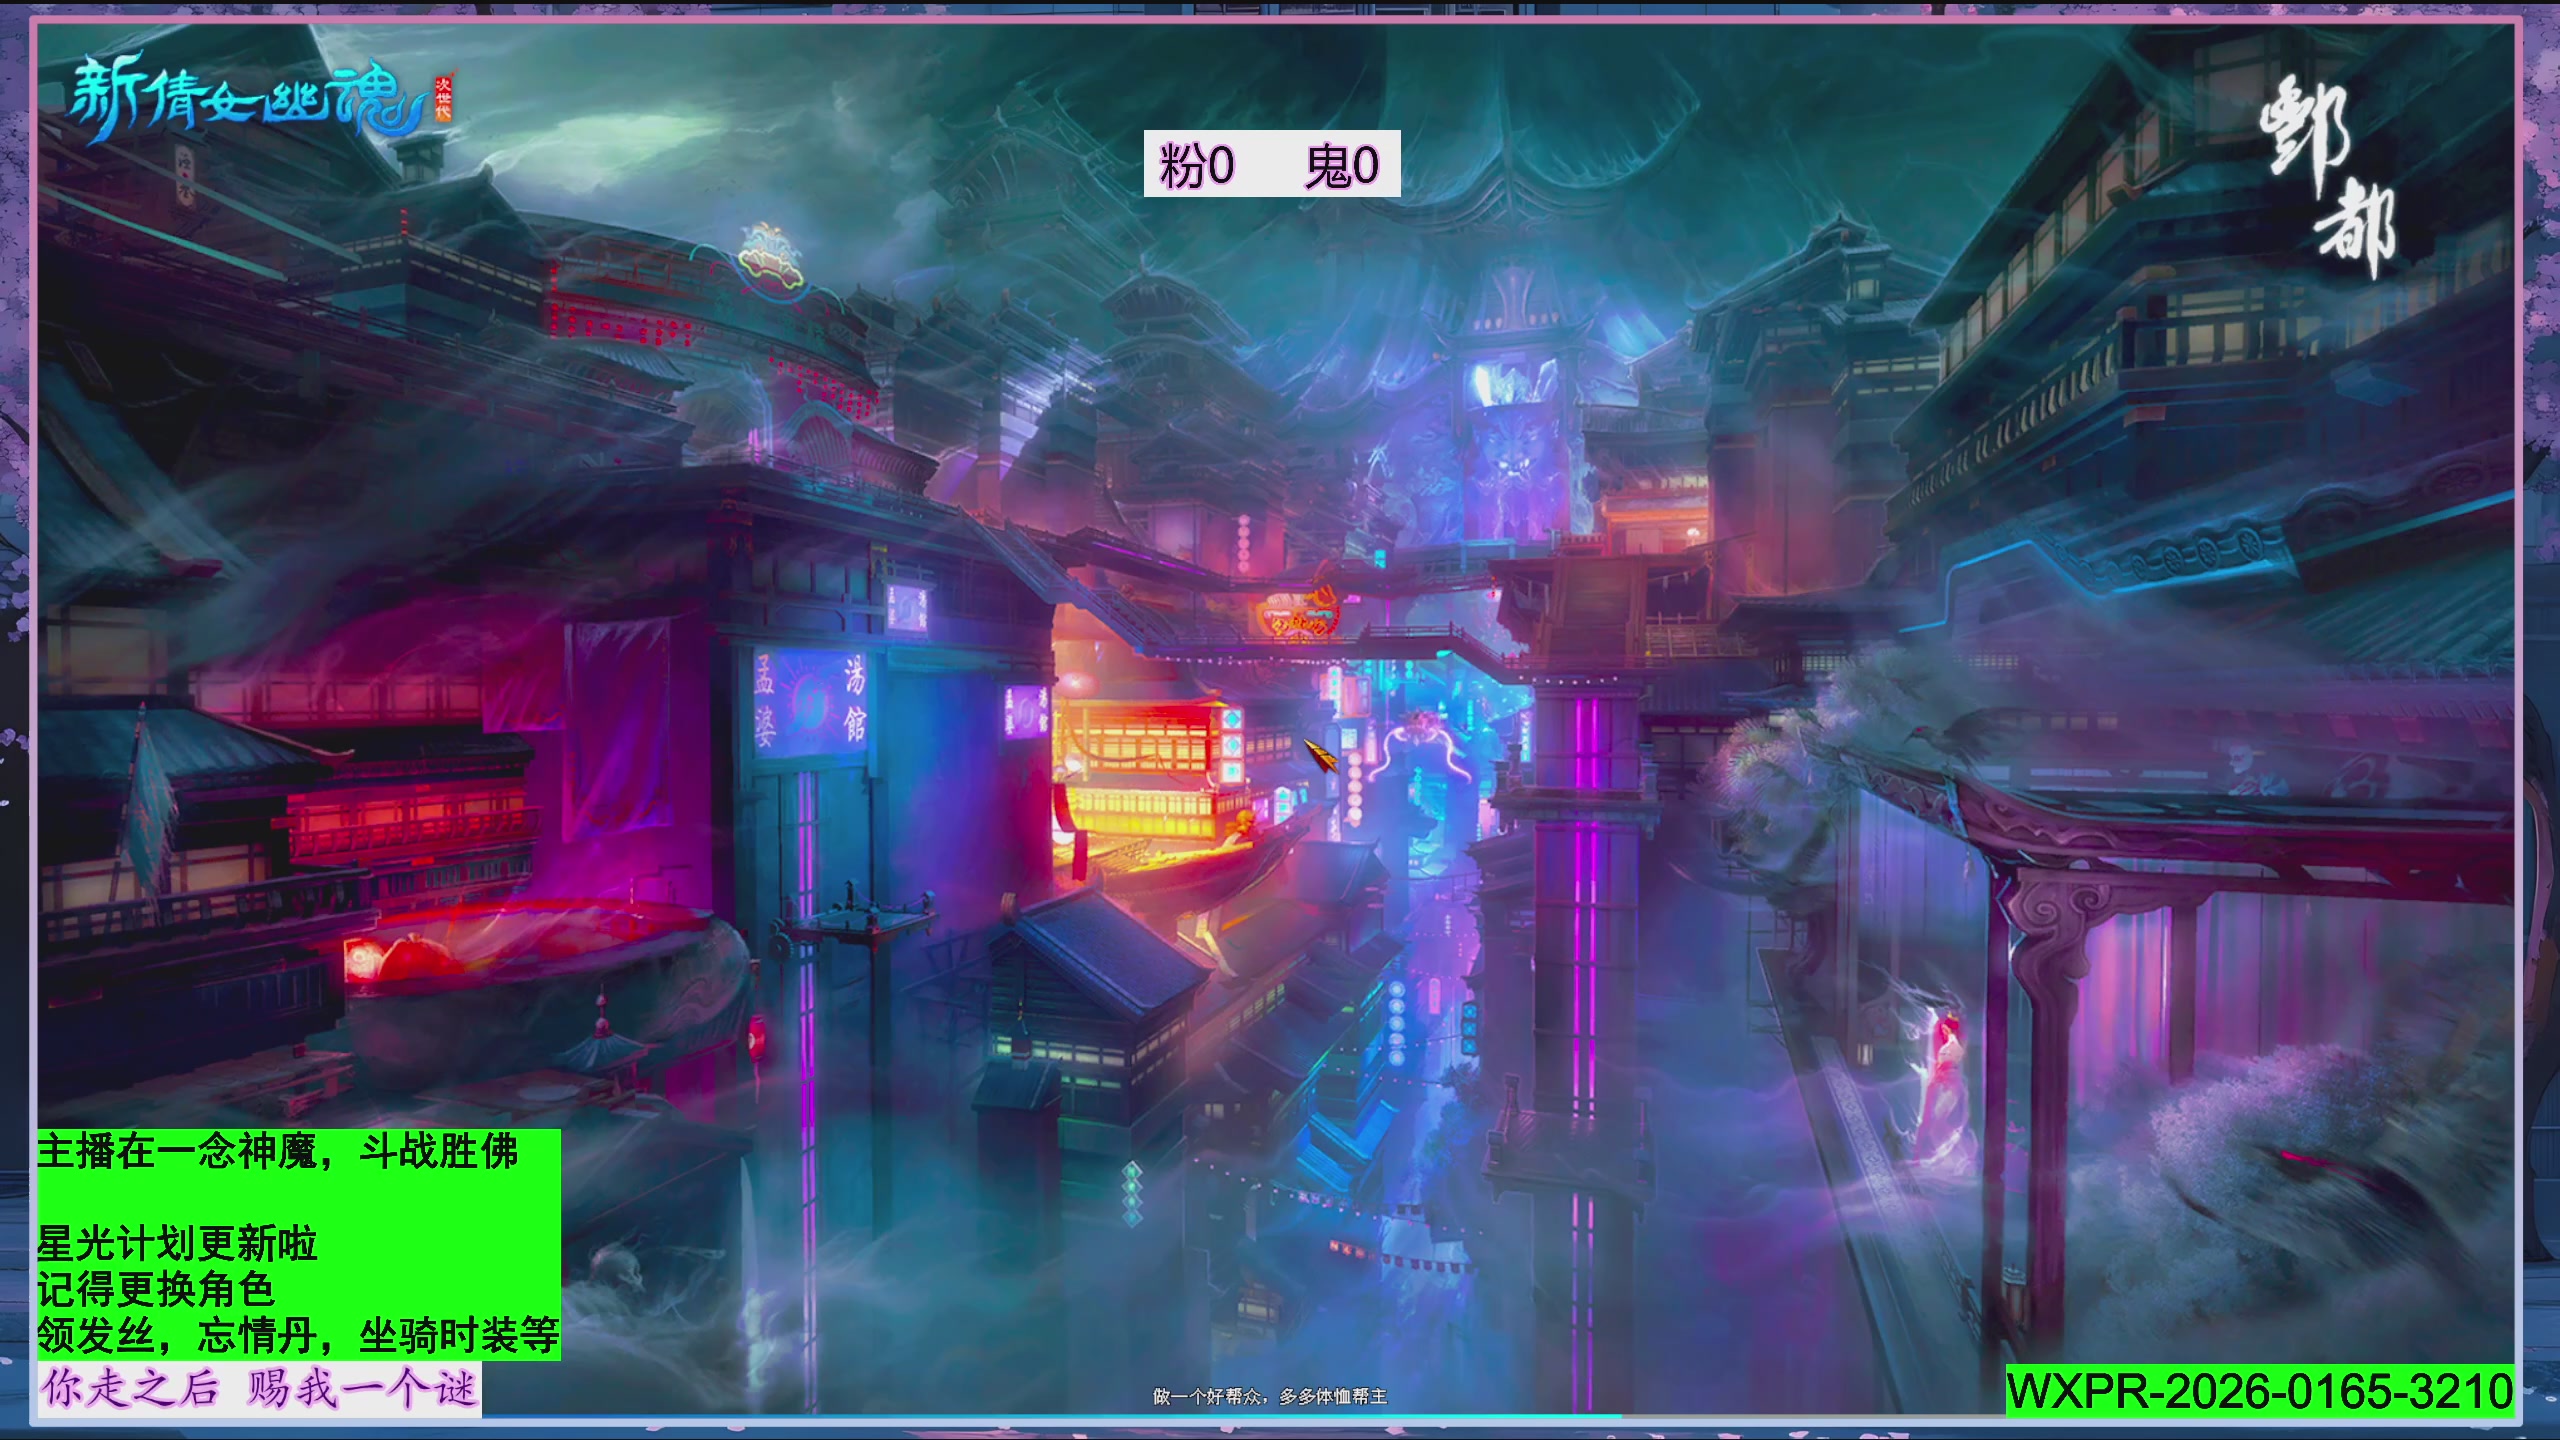Viewport: 2560px width, 1440px height.
Task: Click the large 汤馆 neon sign
Action: tap(855, 700)
